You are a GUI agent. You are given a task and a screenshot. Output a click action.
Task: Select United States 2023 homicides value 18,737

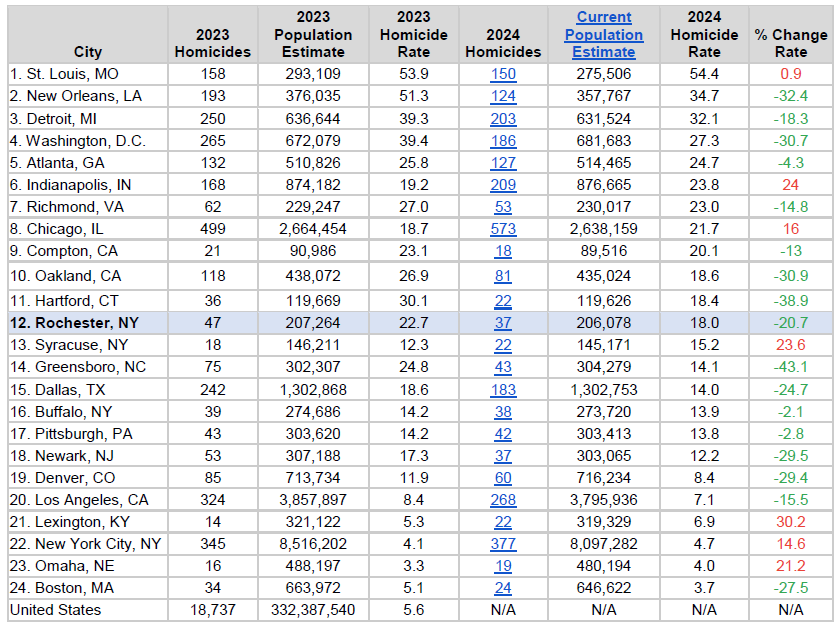[213, 610]
